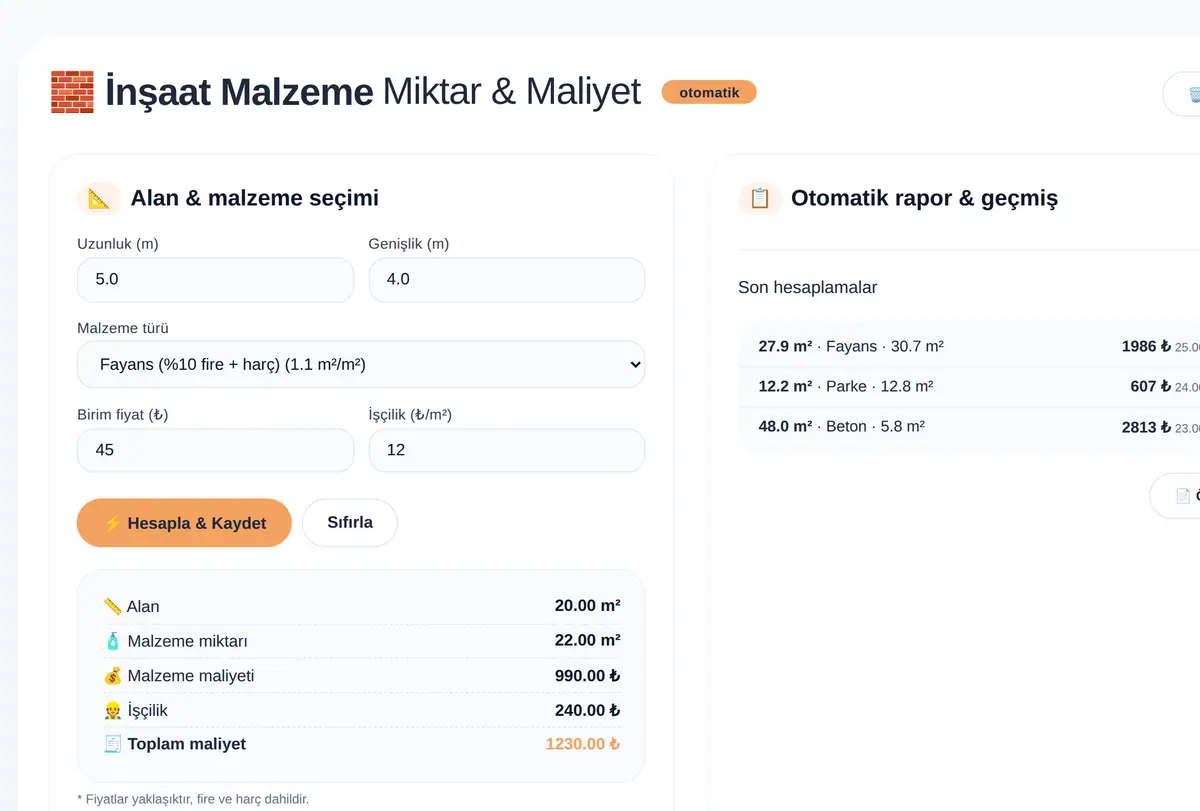The height and width of the screenshot is (811, 1200).
Task: Click the Malzeme miktarı label
Action: tap(188, 641)
